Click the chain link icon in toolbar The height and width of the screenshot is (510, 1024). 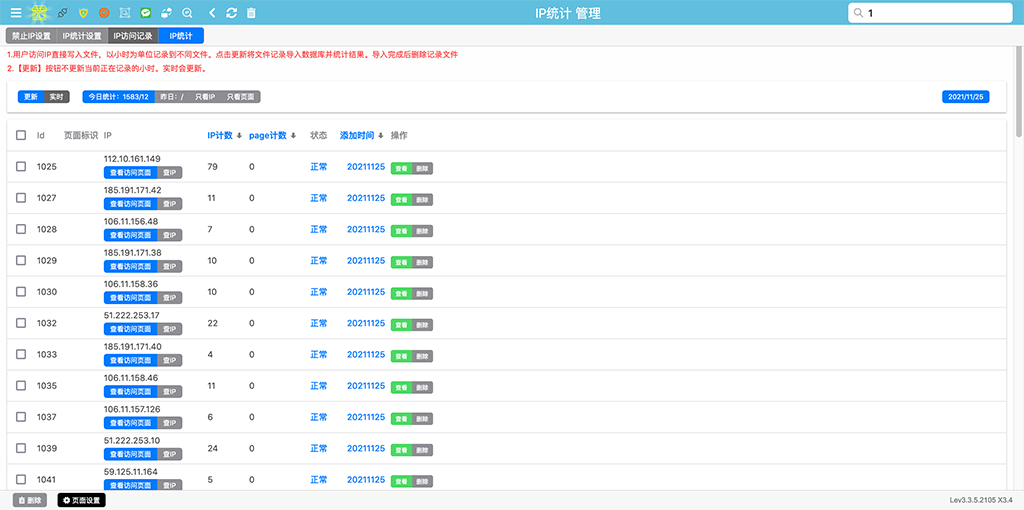tap(63, 13)
